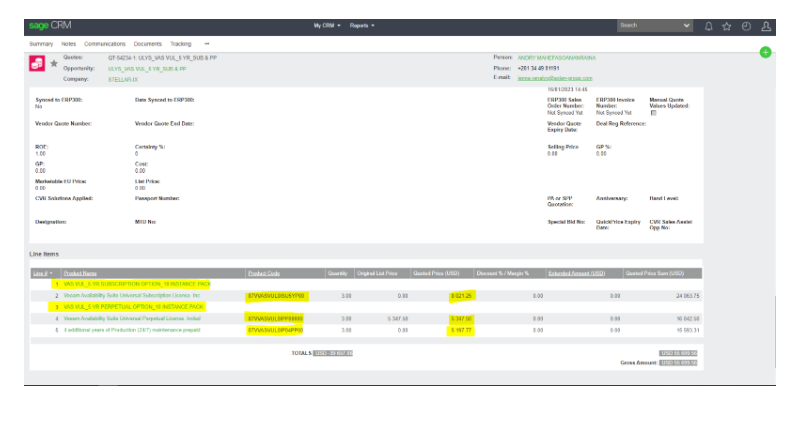Image resolution: width=802 pixels, height=439 pixels.
Task: Click the Discount % / Margin % header
Action: tap(502, 273)
